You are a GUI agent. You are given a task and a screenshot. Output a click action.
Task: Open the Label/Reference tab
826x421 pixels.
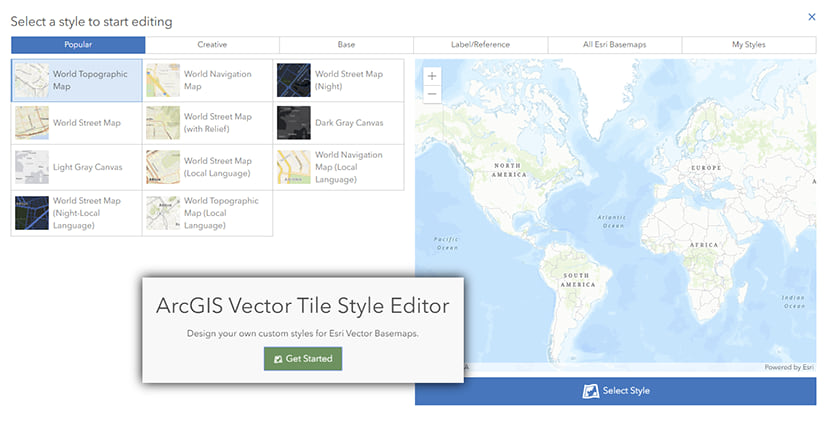coord(480,45)
